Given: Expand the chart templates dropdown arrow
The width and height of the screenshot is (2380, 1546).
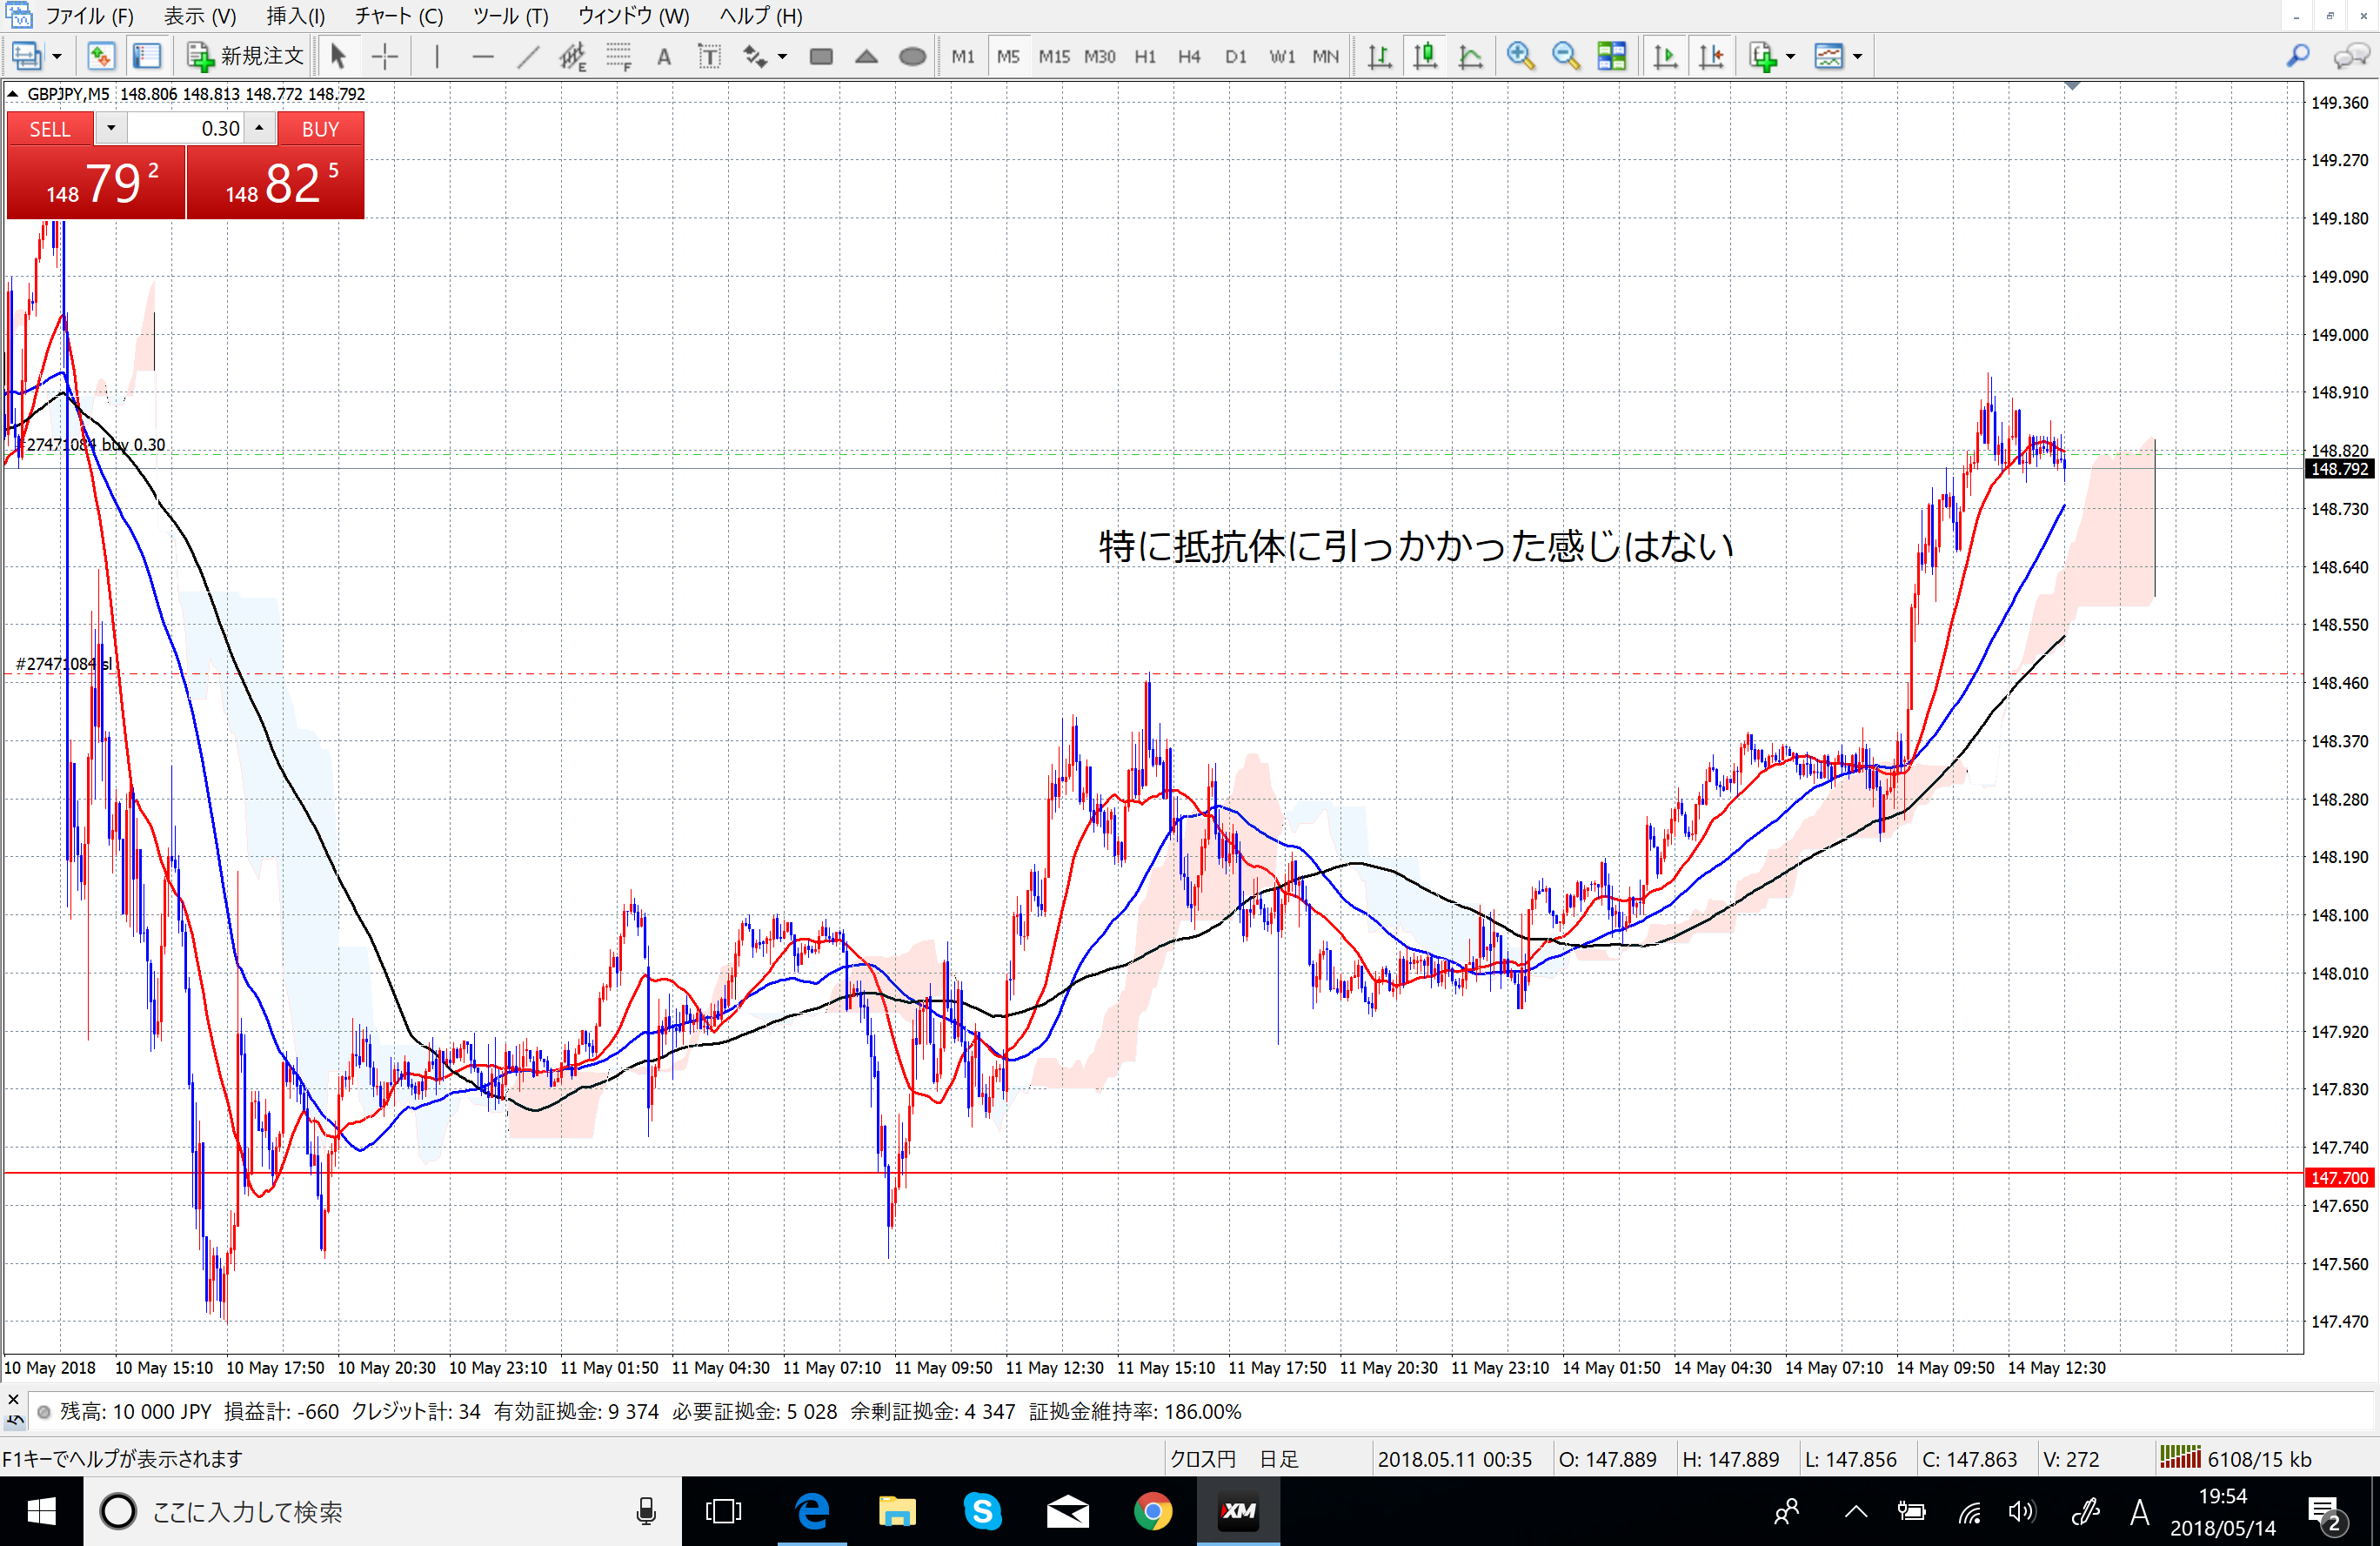Looking at the screenshot, I should coord(1857,57).
